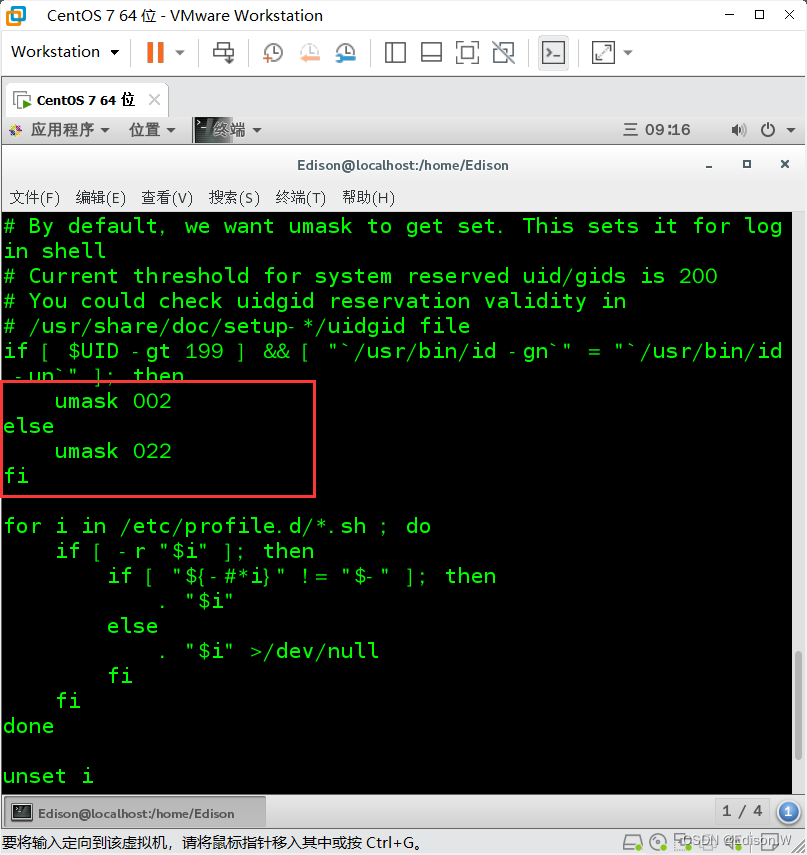Viewport: 807px width, 855px height.
Task: Open the 终端(T) menu
Action: click(x=300, y=197)
